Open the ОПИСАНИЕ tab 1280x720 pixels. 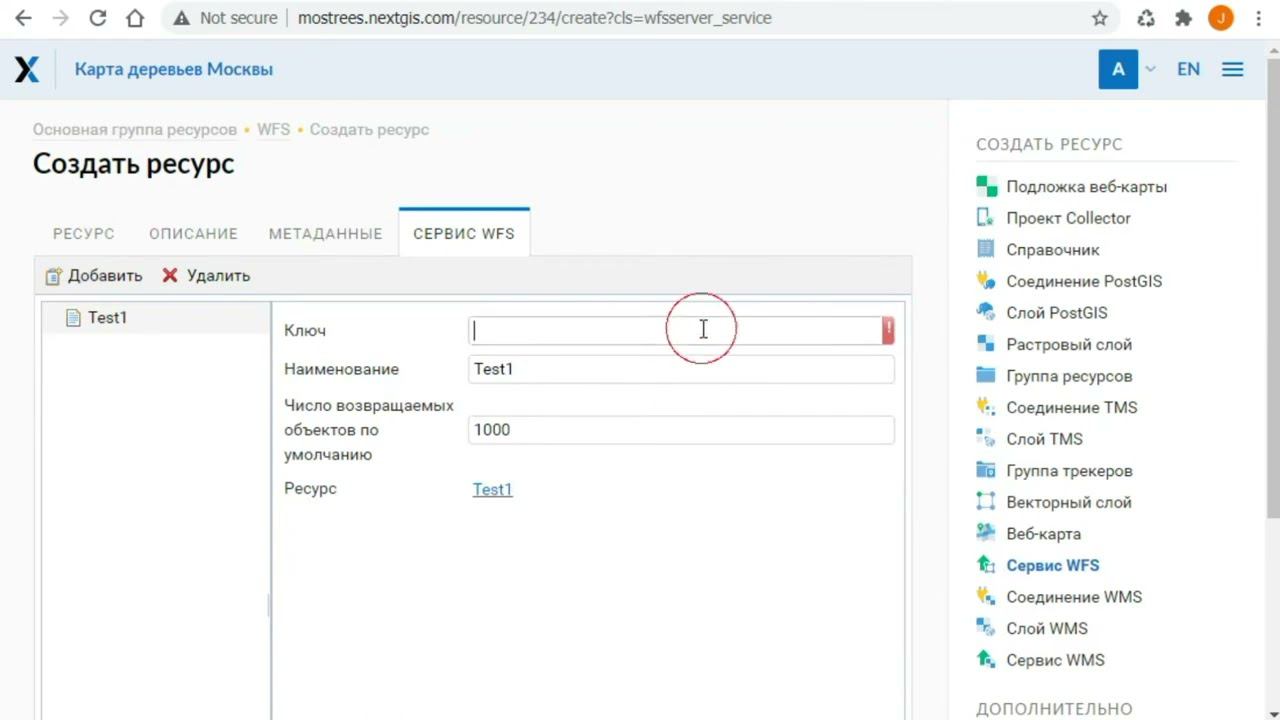coord(193,233)
